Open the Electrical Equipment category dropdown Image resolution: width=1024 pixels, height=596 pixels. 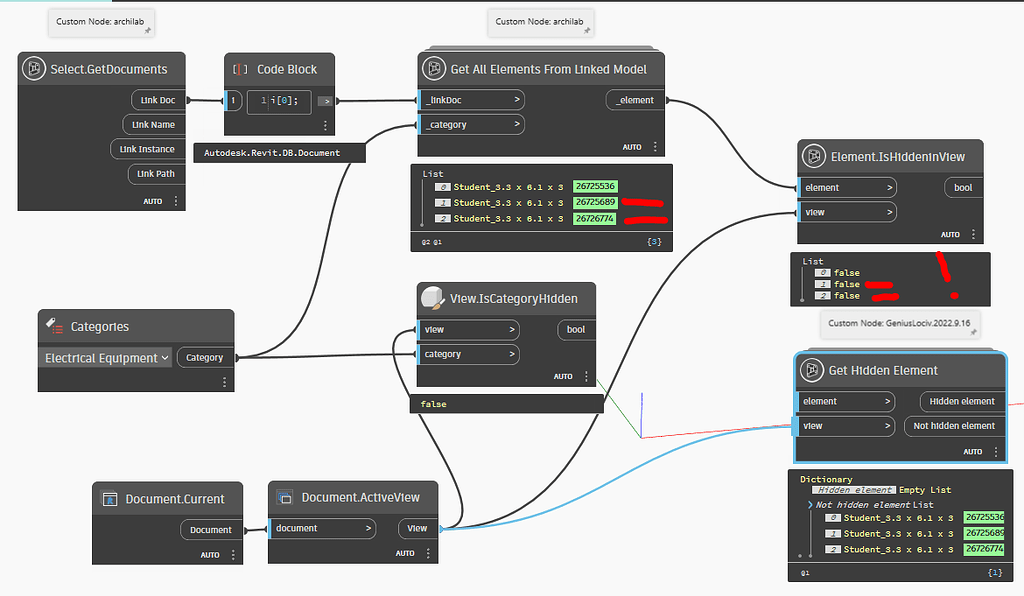click(x=104, y=357)
